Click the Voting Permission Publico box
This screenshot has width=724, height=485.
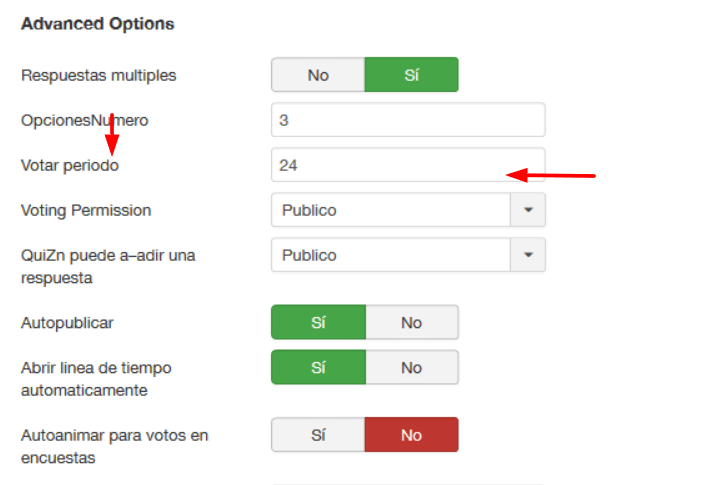pos(391,210)
